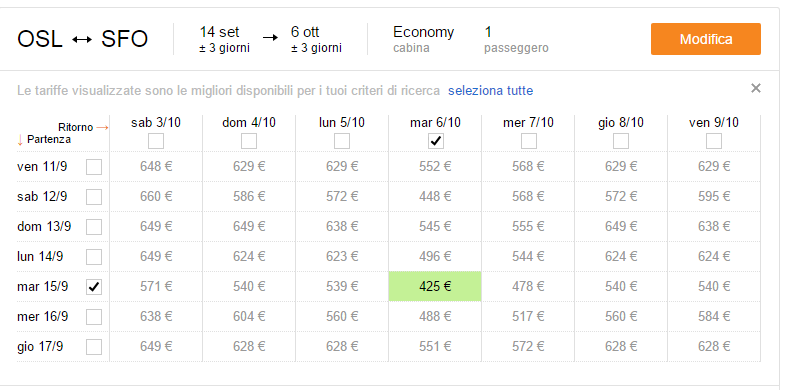
Task: Select the 496 € fare for lun 14/9
Action: tap(435, 256)
